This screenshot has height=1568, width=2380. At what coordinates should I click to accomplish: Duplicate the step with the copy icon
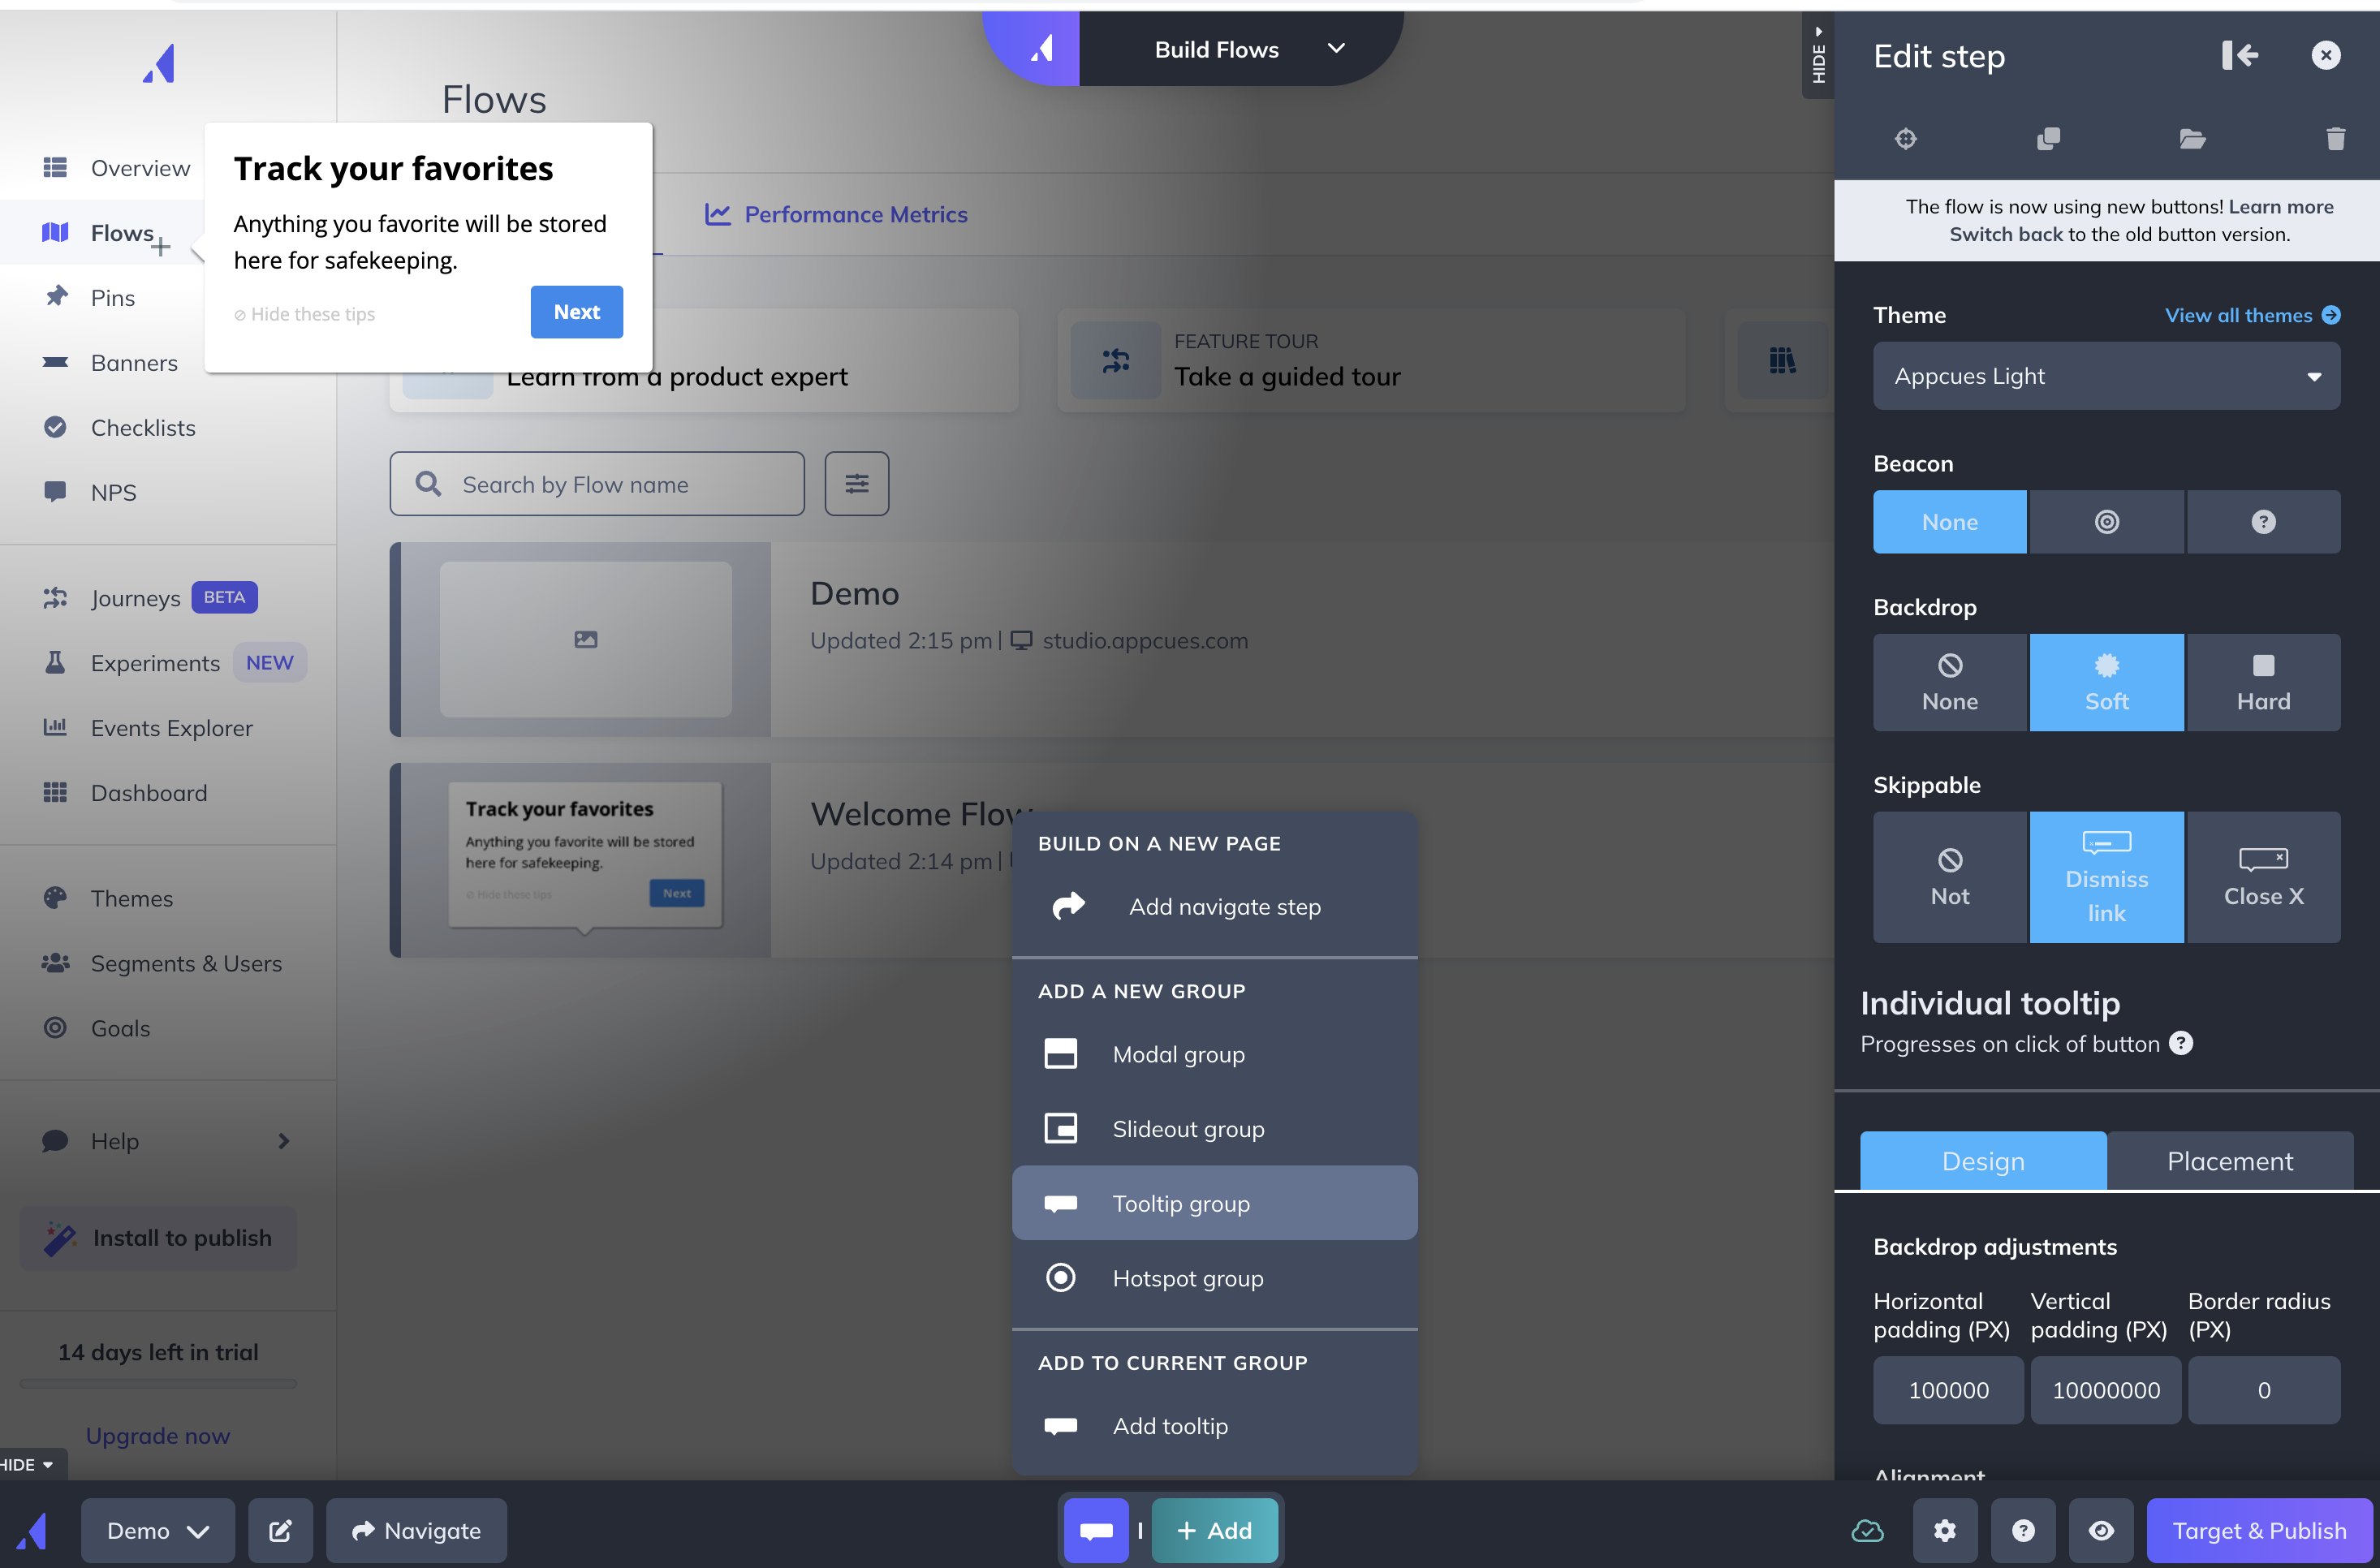tap(2049, 139)
